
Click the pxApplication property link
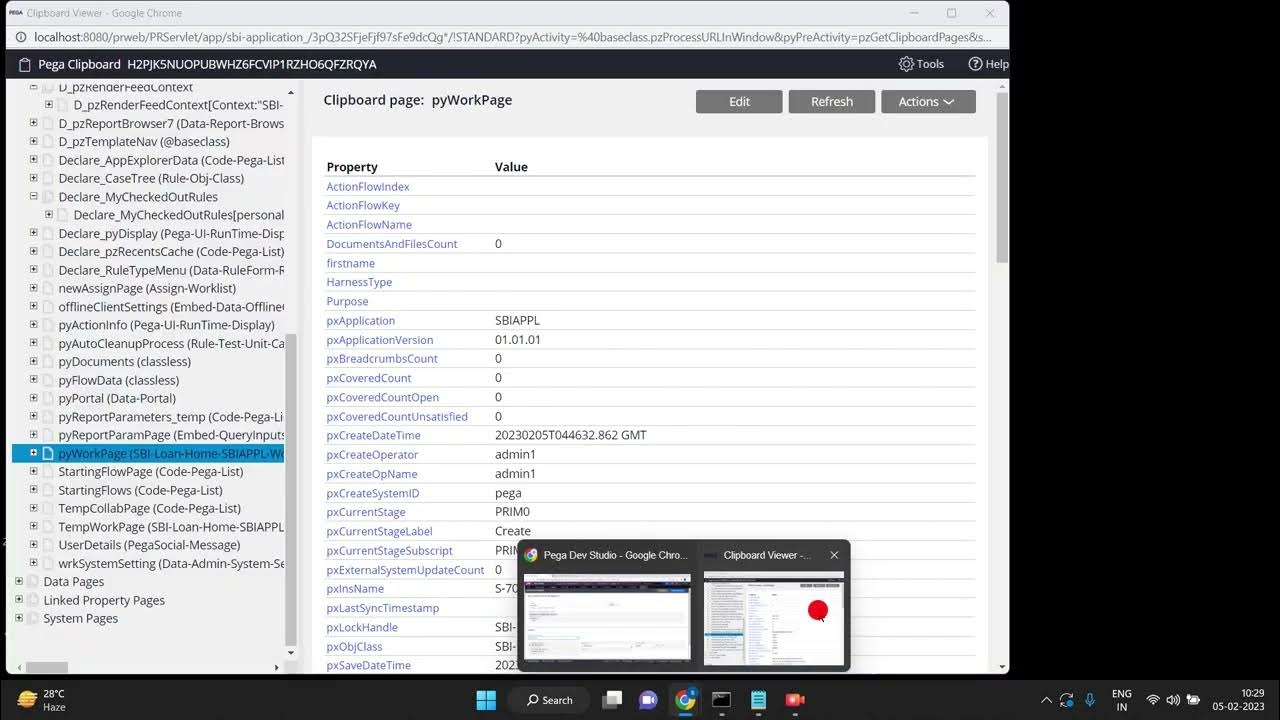click(x=361, y=321)
